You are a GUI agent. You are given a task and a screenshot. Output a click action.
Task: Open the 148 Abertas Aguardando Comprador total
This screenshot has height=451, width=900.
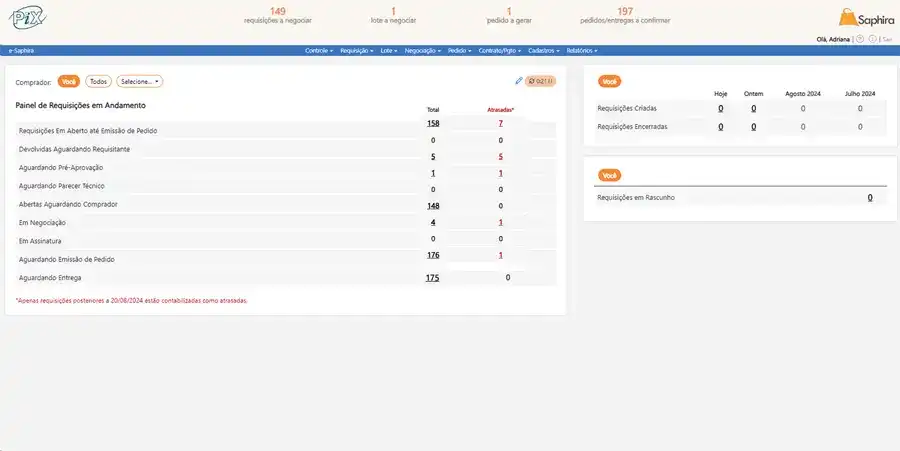click(x=433, y=205)
